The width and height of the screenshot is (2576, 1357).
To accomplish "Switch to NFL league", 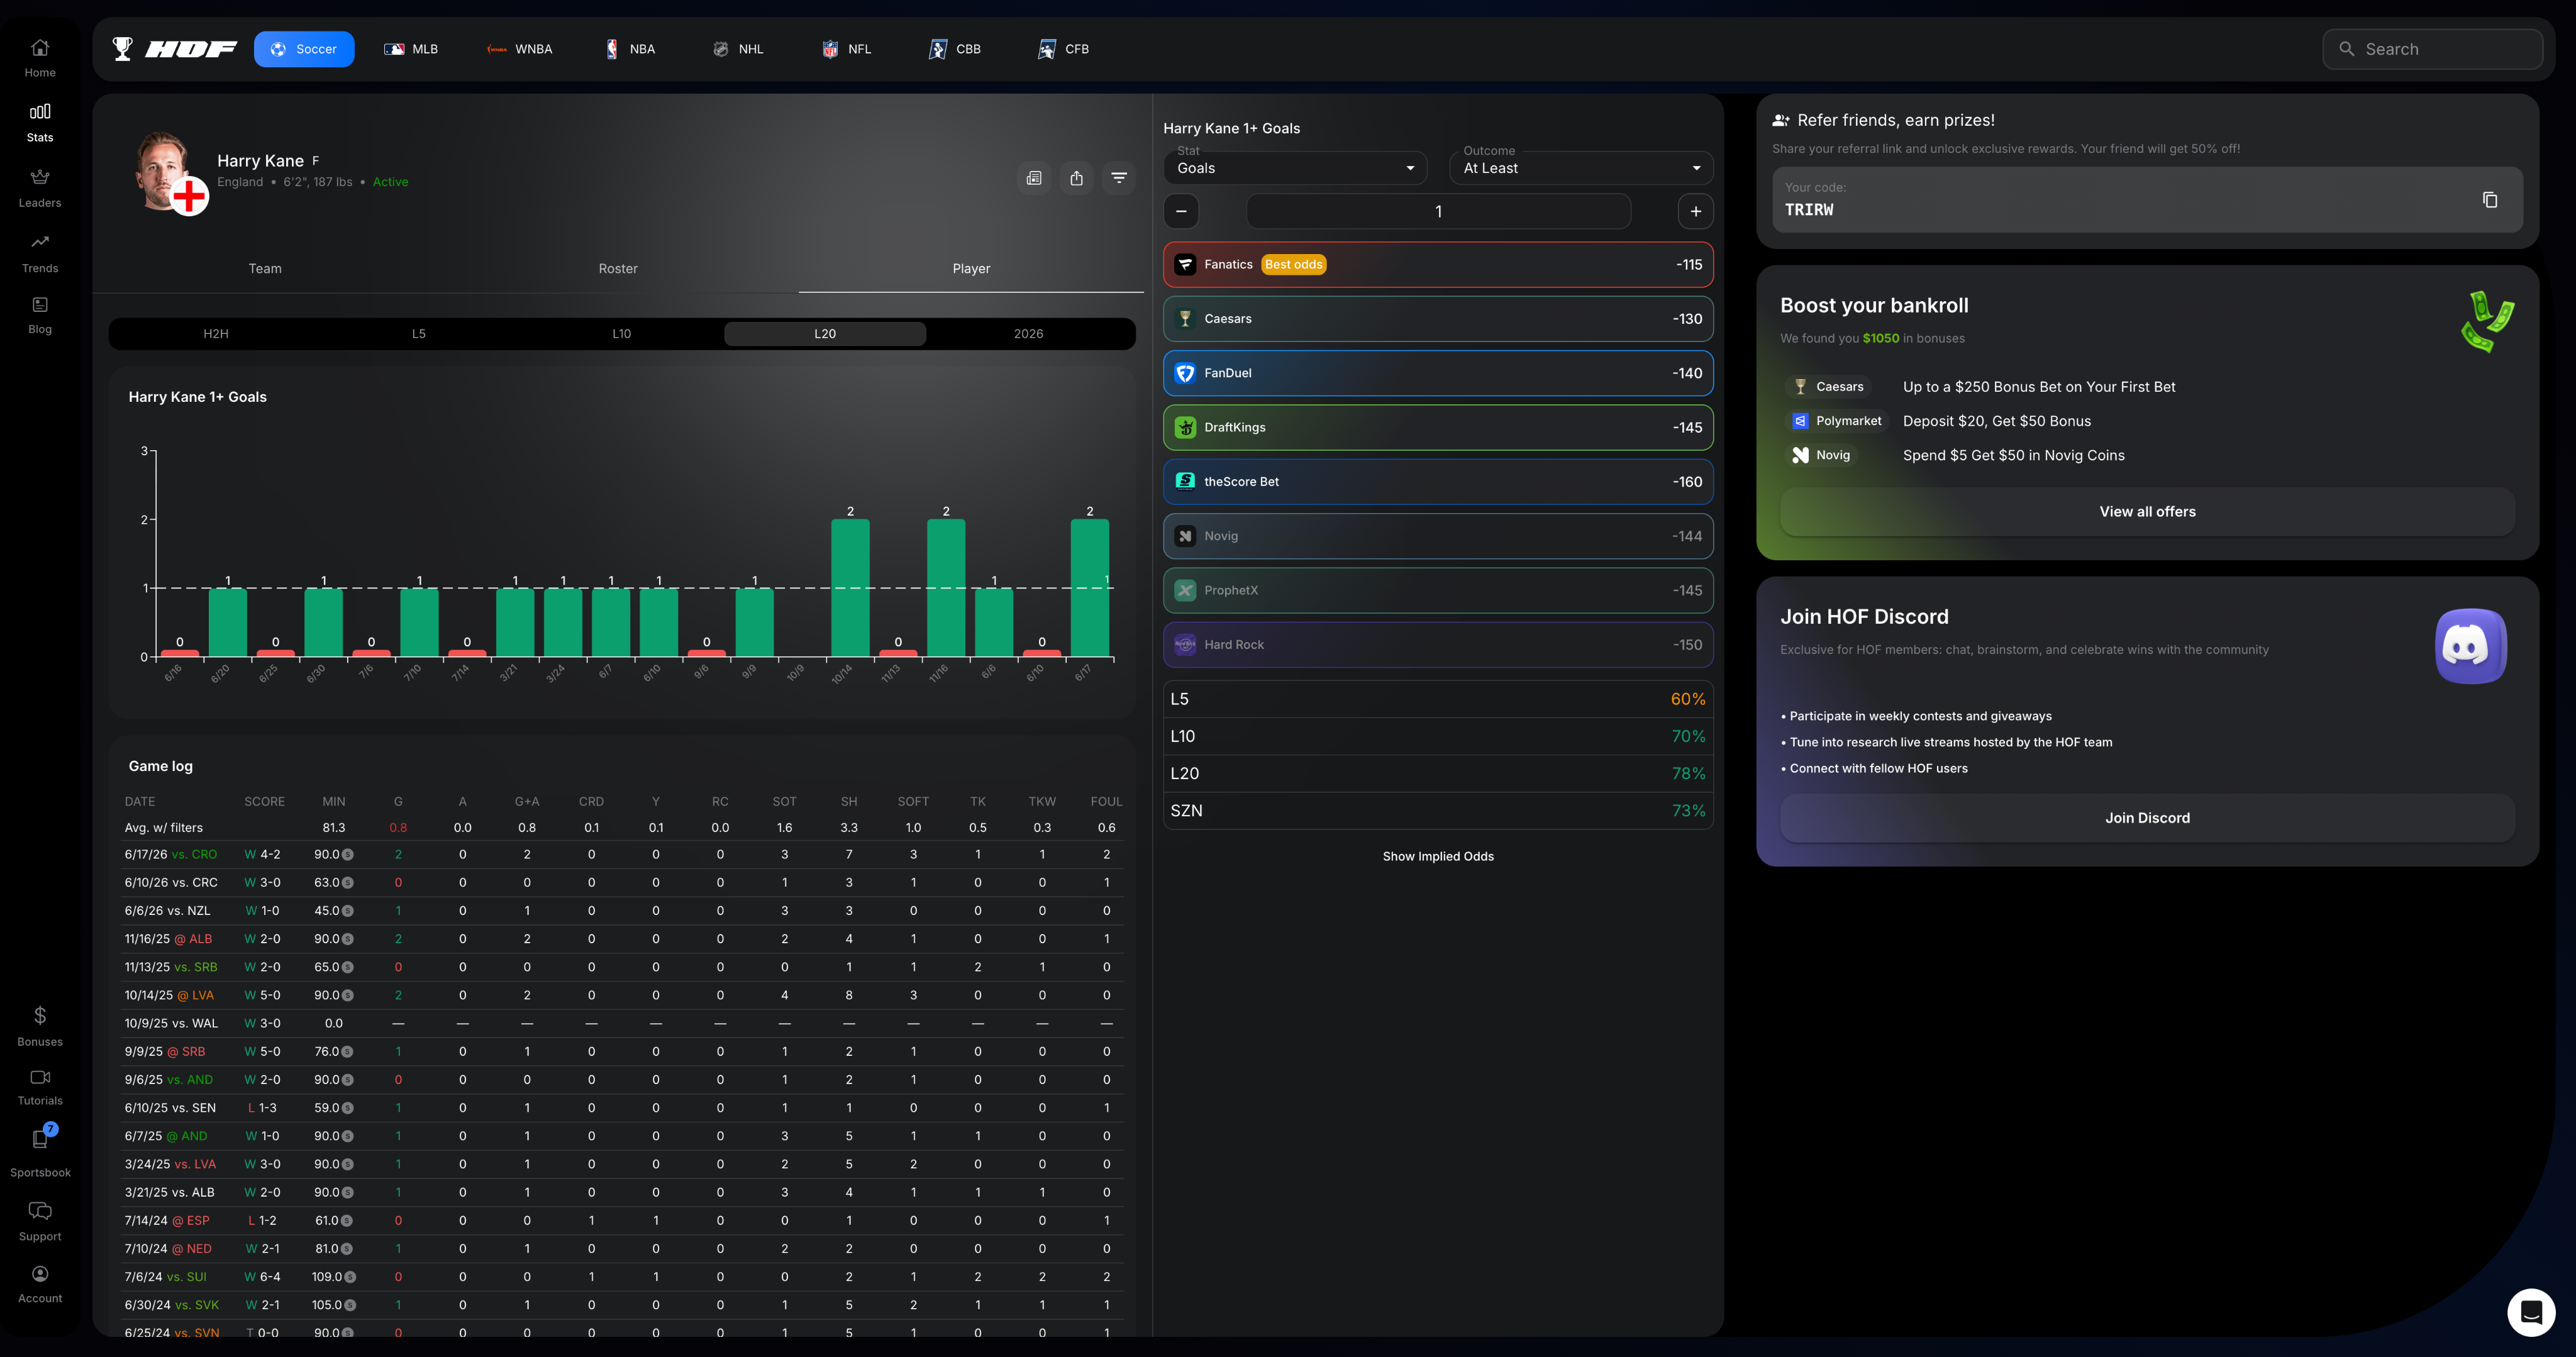I will point(846,49).
